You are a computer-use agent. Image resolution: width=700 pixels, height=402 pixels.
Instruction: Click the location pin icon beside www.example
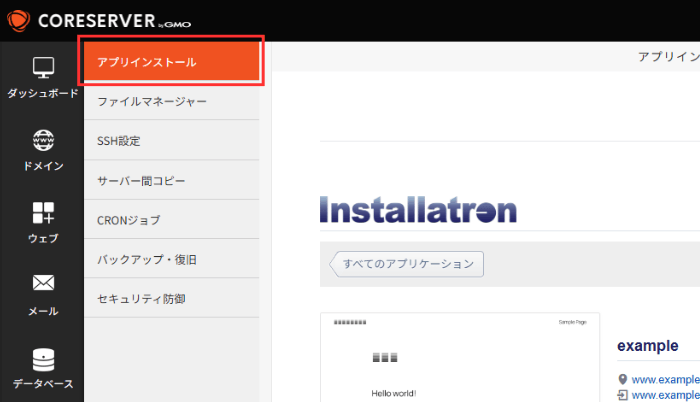[622, 380]
